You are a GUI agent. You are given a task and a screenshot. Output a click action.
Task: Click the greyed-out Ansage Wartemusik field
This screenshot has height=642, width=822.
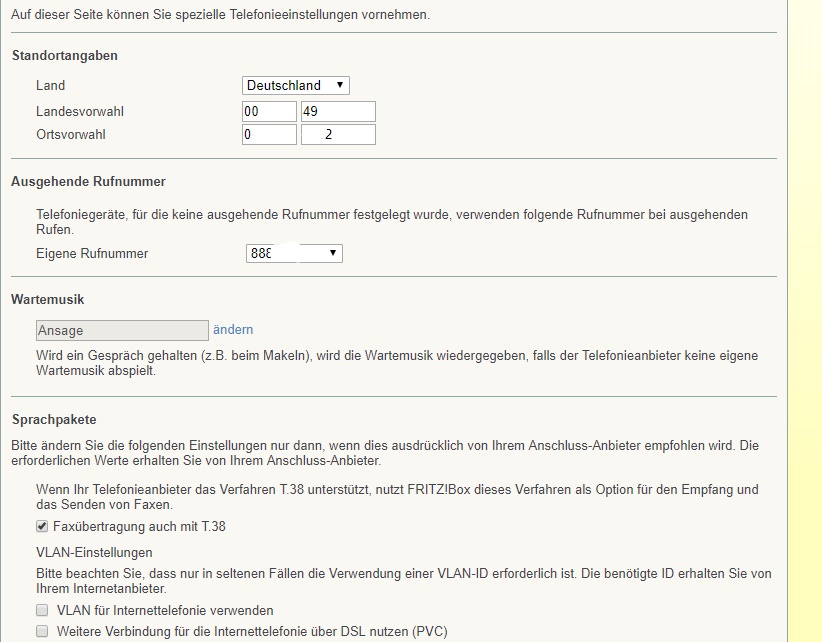(x=121, y=330)
